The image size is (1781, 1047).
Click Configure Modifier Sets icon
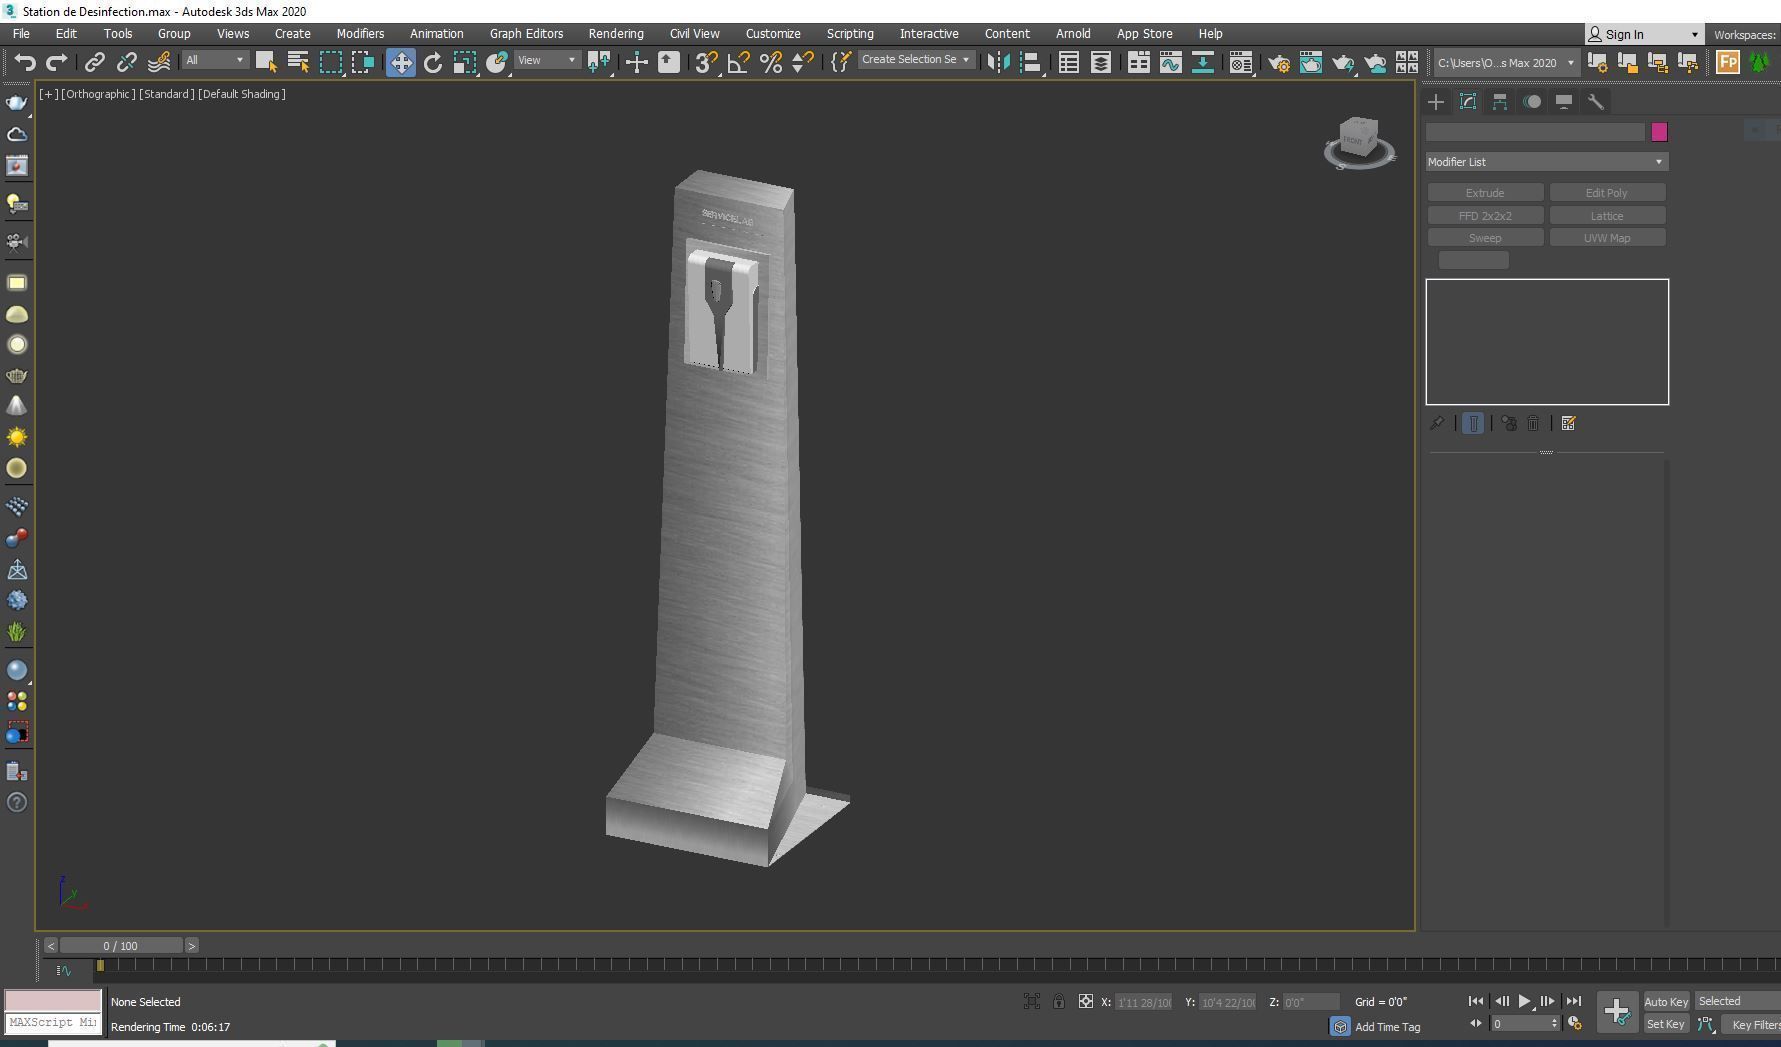1568,423
